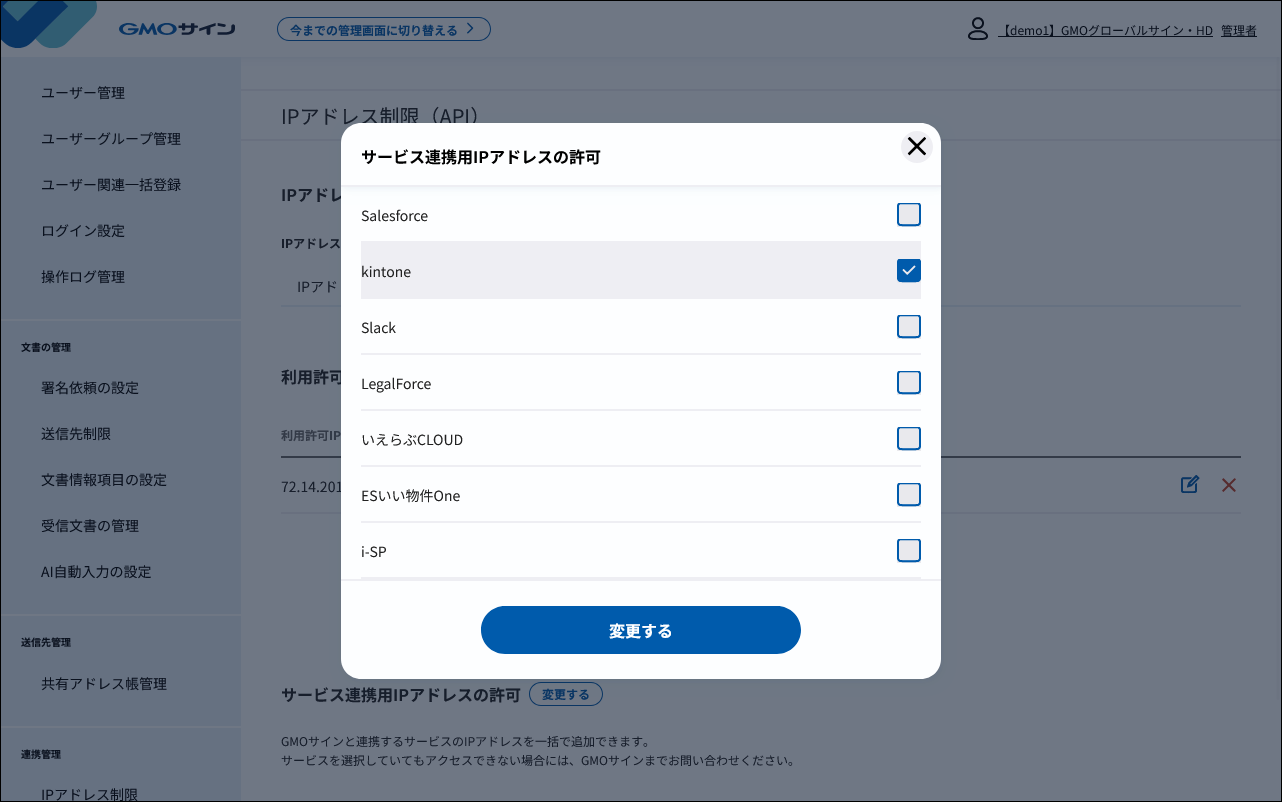
Task: Switch to the previous admin screen
Action: click(383, 29)
